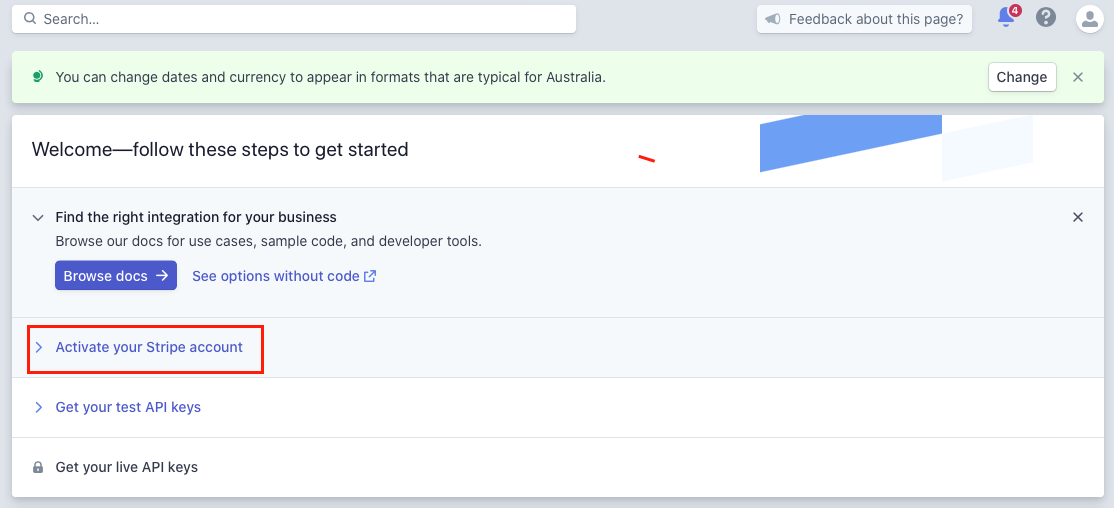The height and width of the screenshot is (508, 1114).
Task: Click the external link icon after options without code
Action: (370, 276)
